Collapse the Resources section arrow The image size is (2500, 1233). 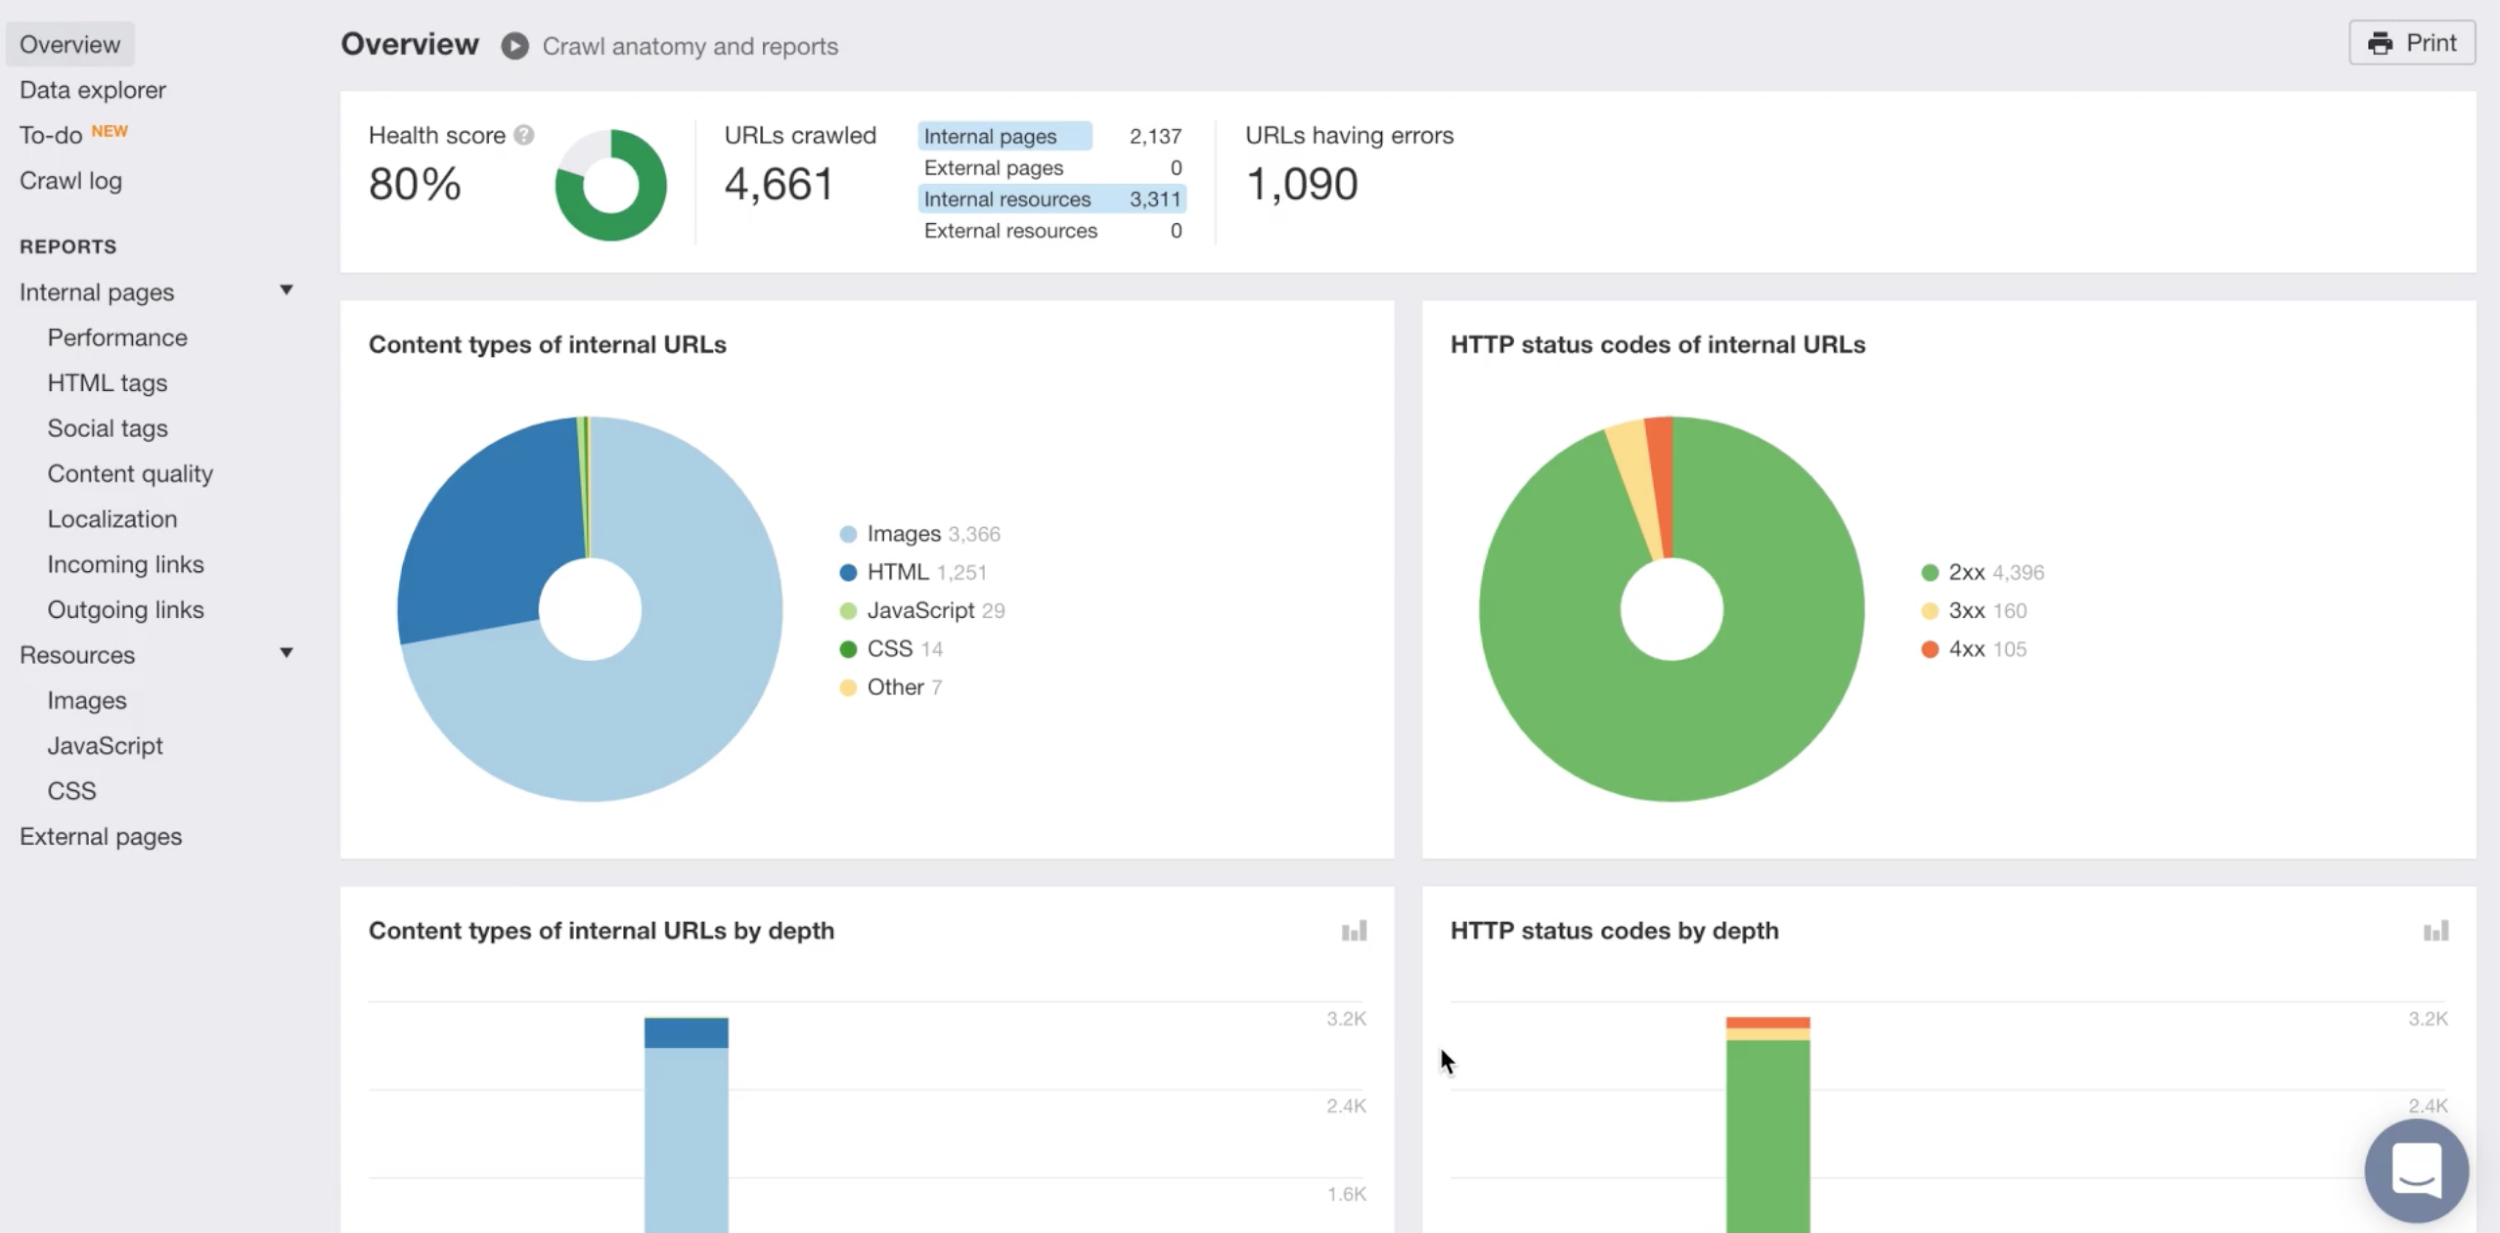[x=286, y=653]
